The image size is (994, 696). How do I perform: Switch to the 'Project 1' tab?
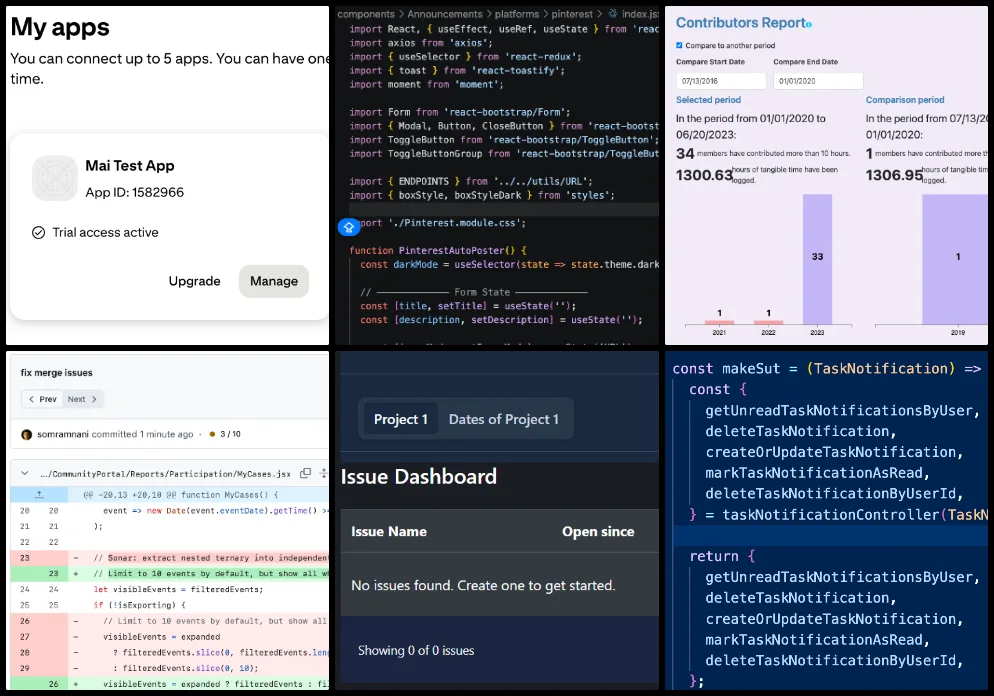tap(401, 419)
